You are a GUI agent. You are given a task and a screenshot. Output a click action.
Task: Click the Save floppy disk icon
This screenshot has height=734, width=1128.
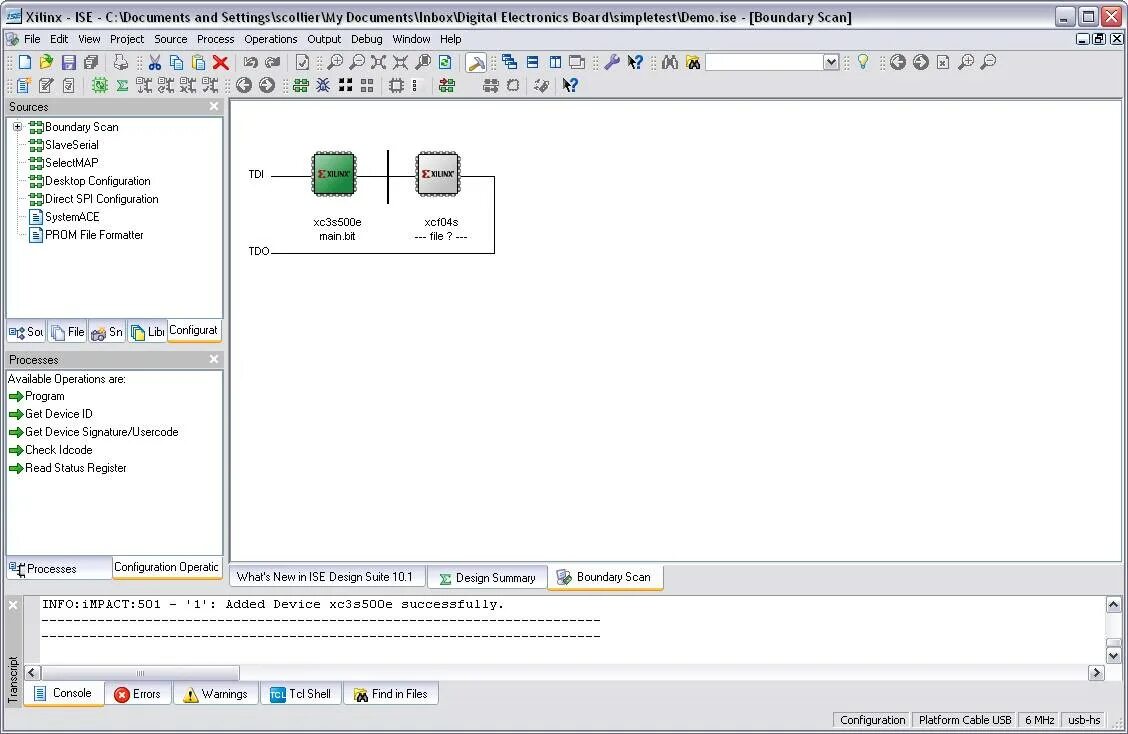point(68,63)
